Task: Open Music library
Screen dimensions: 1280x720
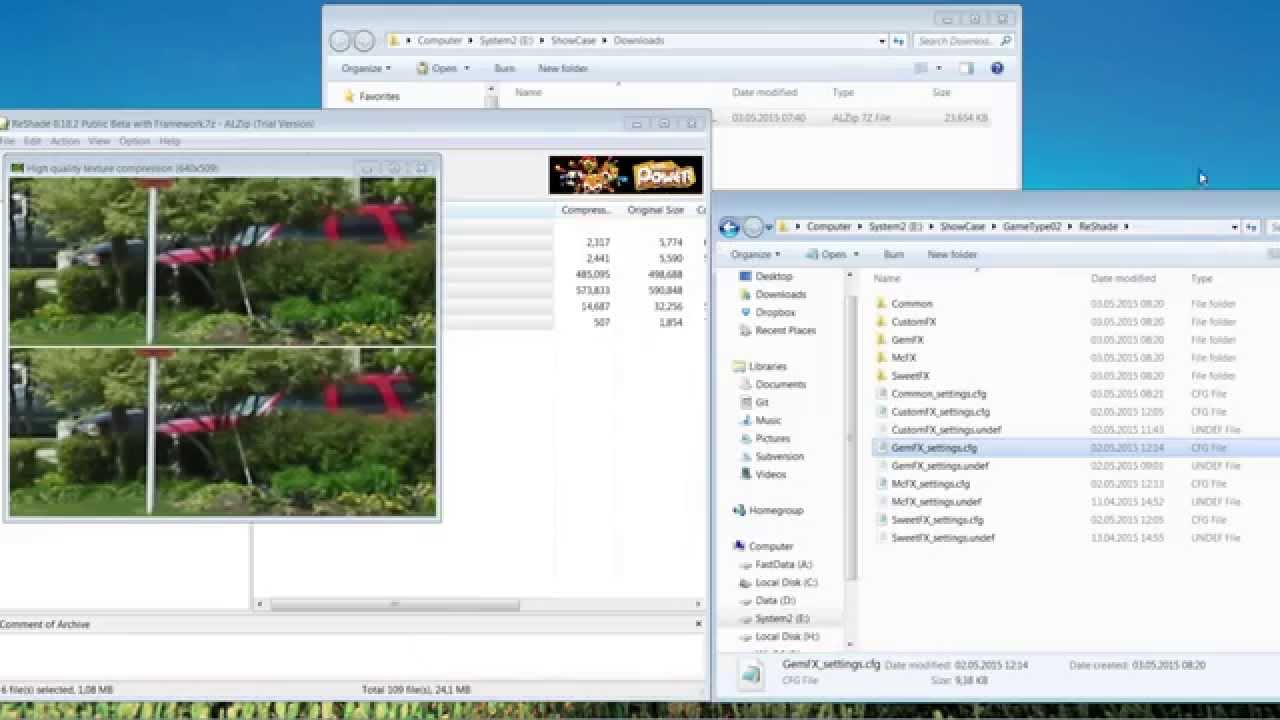Action: 768,420
